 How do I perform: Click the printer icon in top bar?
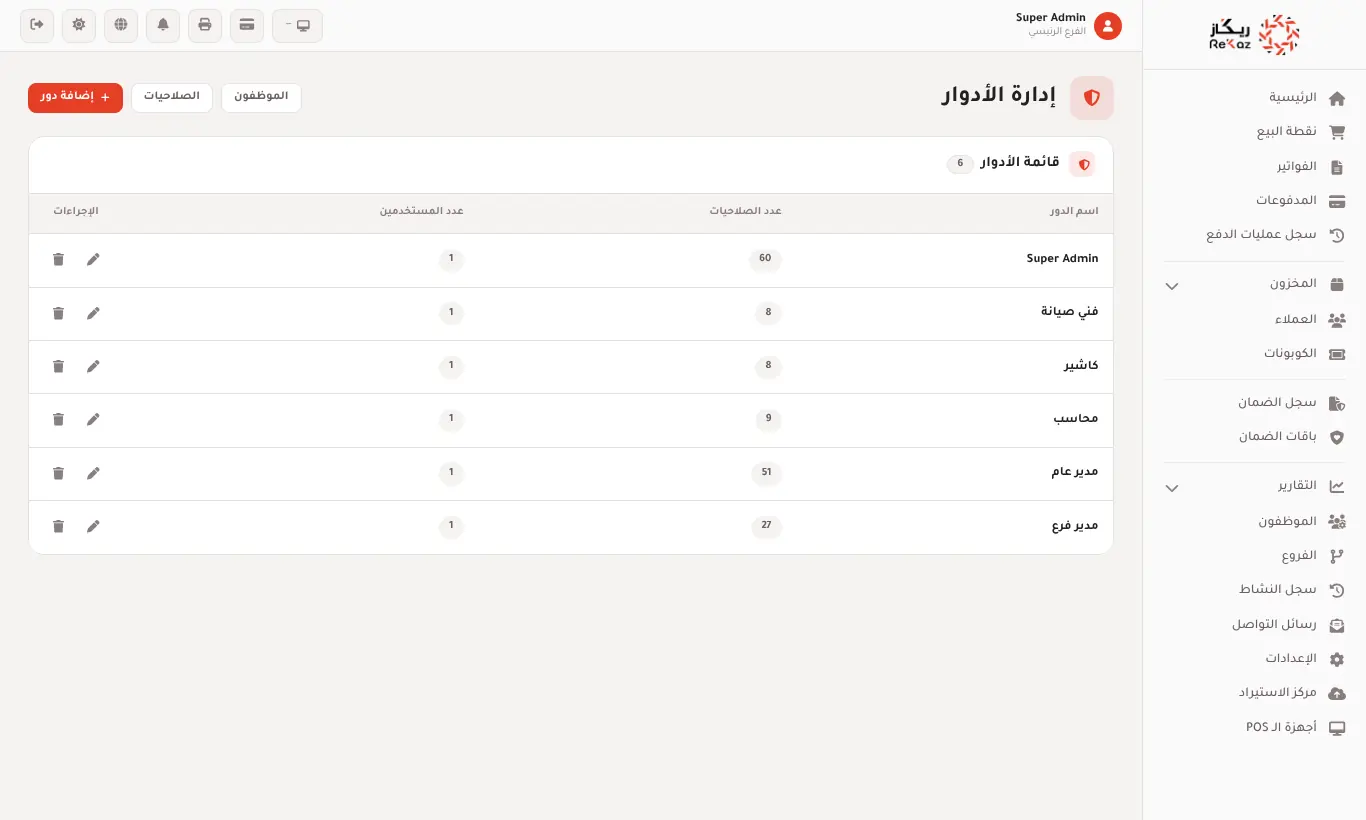205,25
